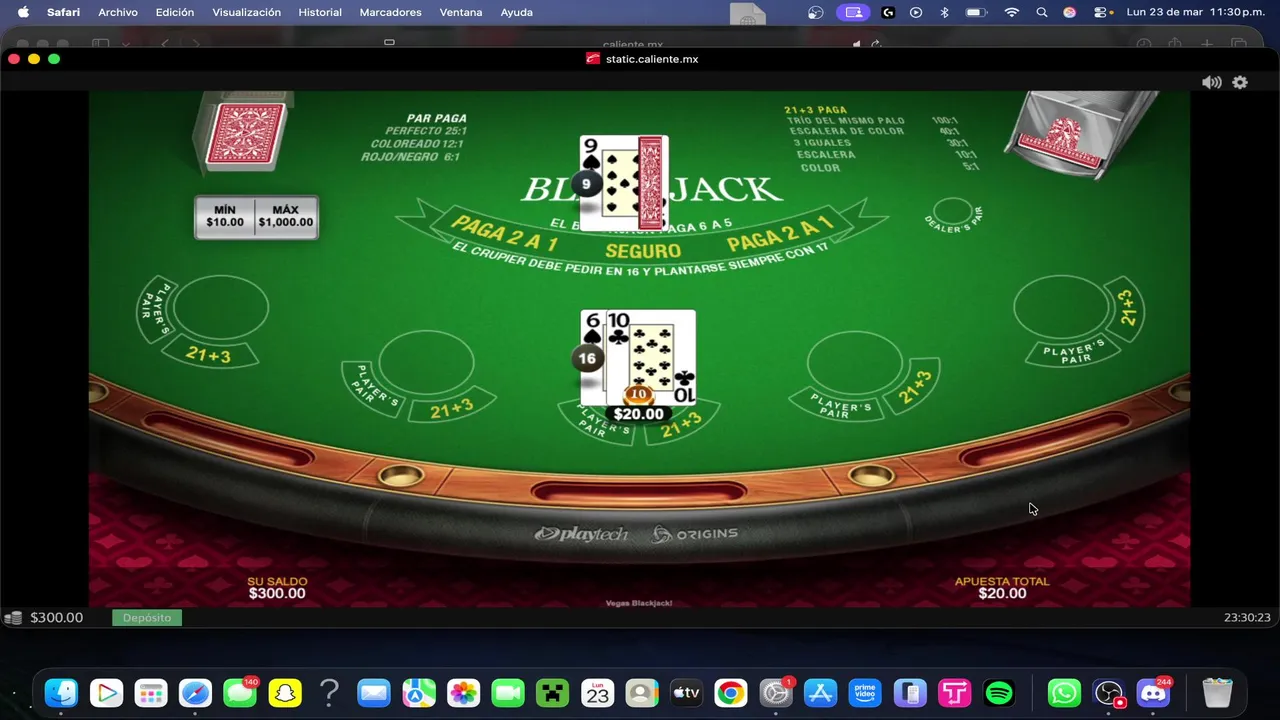Open Safari compass icon in Dock
1280x720 pixels.
point(195,693)
